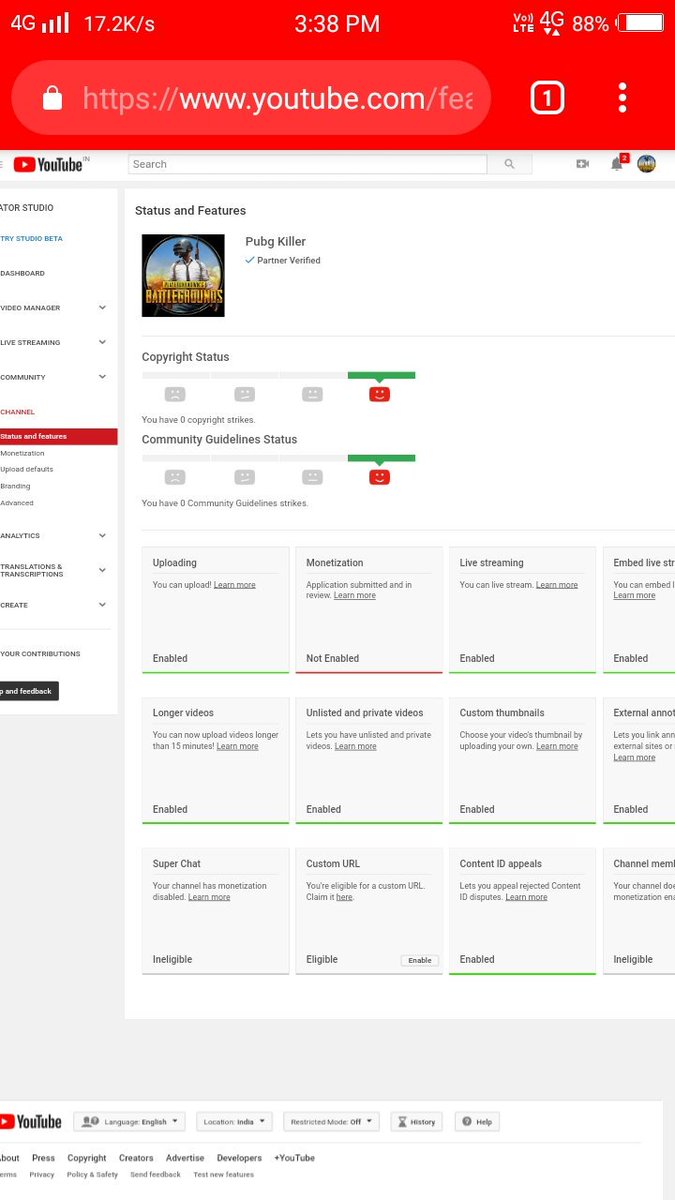Tap the padlock icon in the address bar
This screenshot has width=675, height=1200.
(x=53, y=97)
